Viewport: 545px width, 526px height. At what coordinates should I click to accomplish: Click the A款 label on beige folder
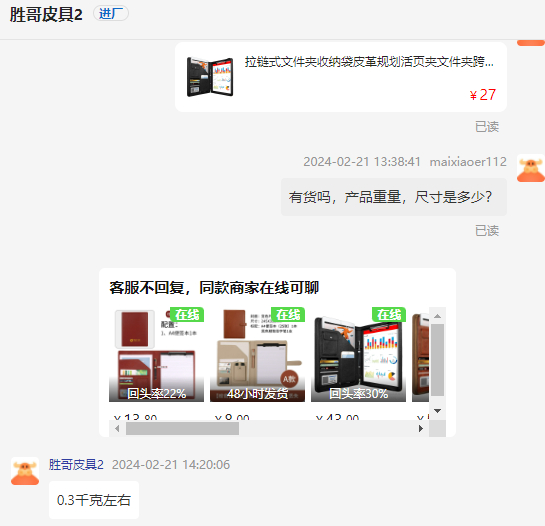tap(289, 379)
